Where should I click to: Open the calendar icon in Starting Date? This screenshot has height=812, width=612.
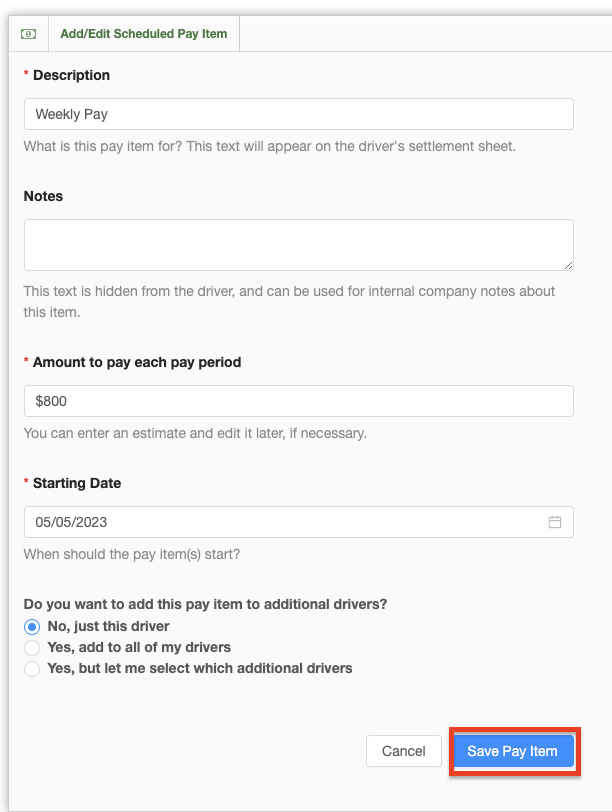point(555,522)
